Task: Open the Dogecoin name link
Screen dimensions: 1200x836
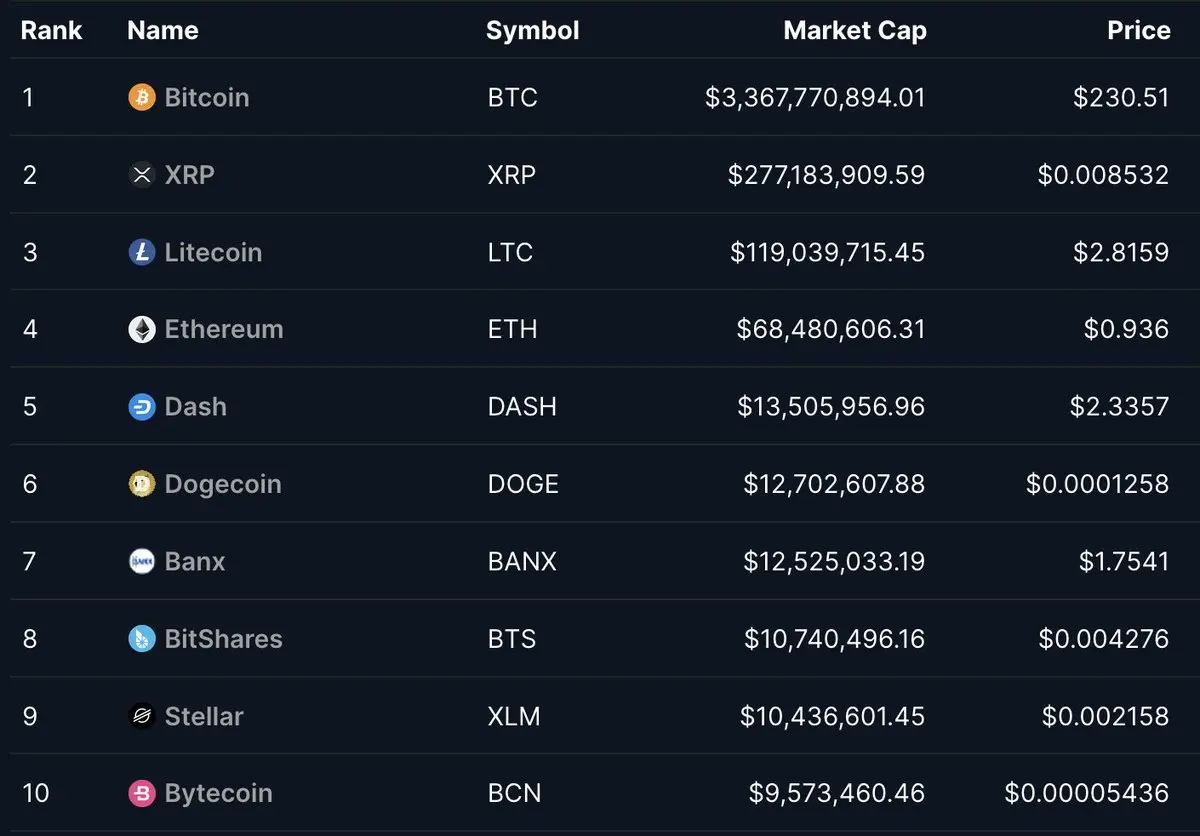Action: pyautogui.click(x=223, y=484)
